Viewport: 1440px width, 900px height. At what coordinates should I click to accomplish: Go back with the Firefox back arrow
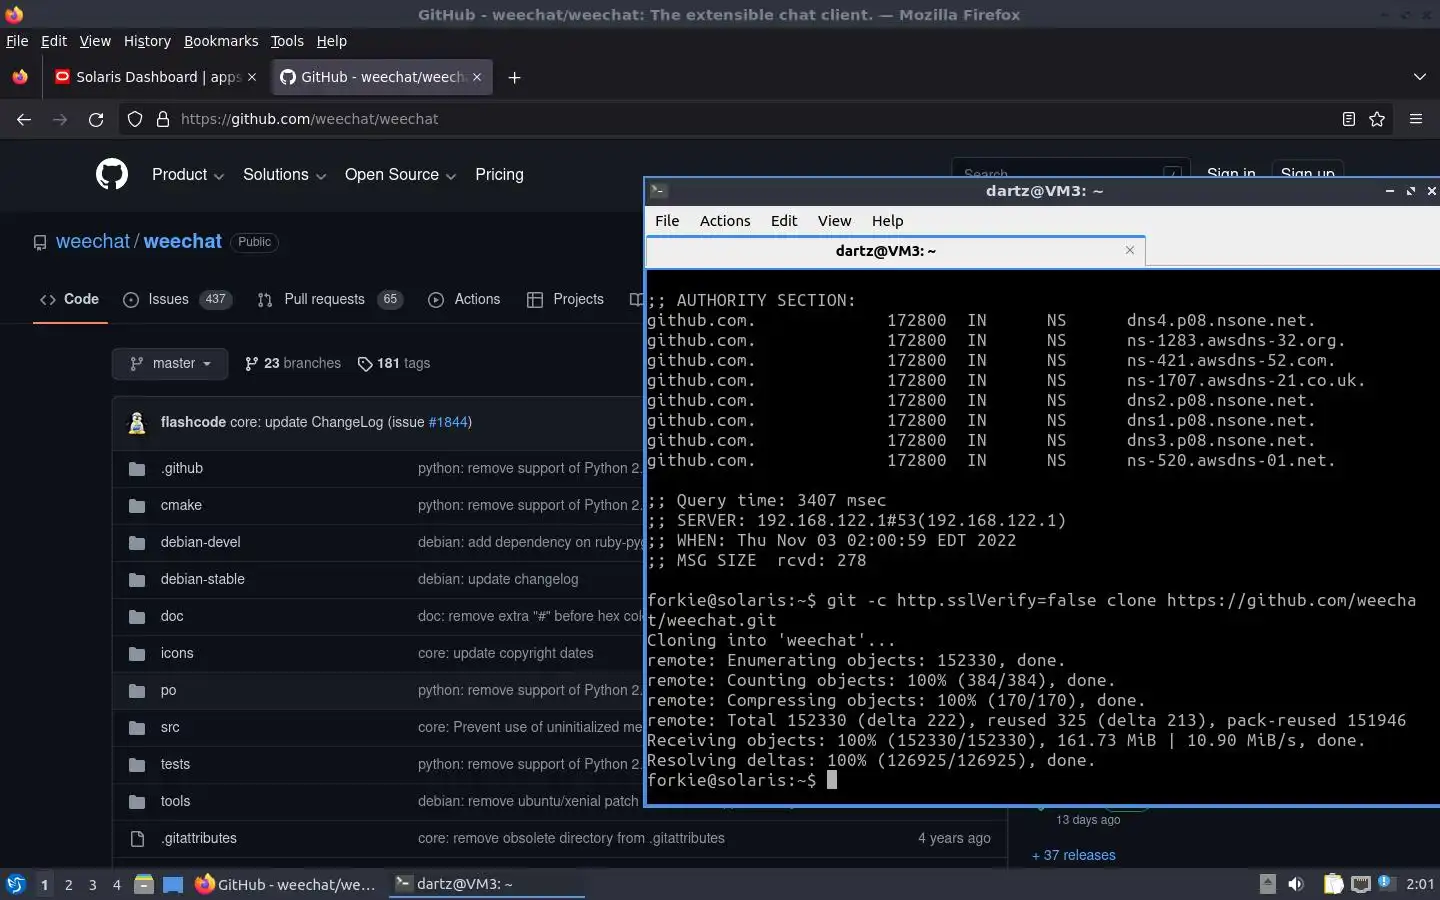tap(24, 119)
